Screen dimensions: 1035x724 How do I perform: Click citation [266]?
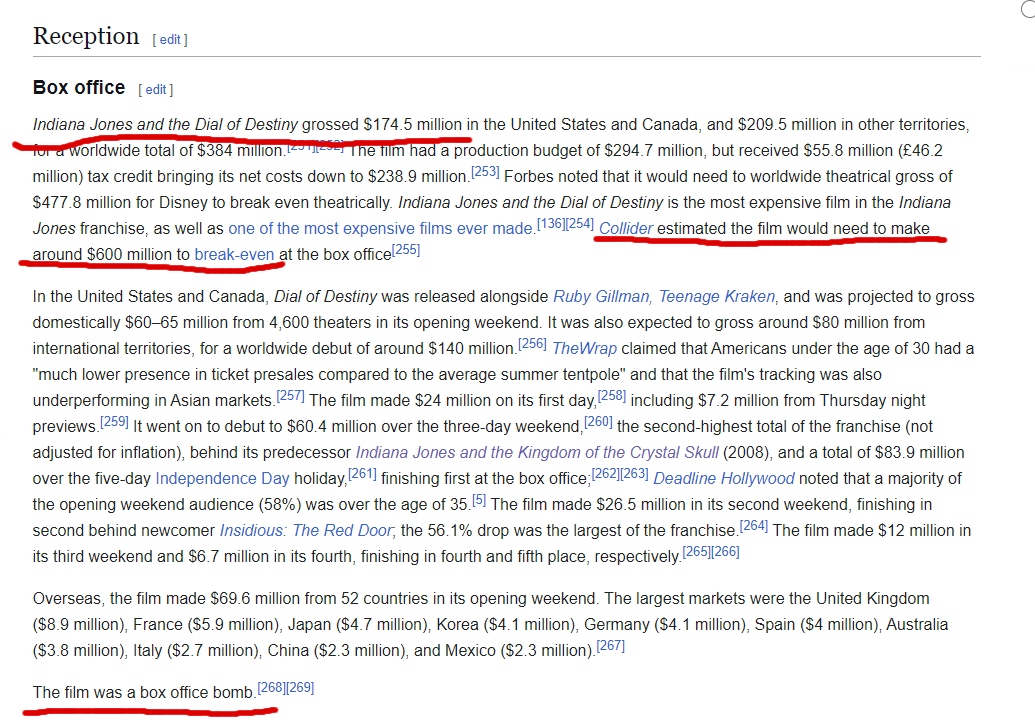click(x=725, y=552)
